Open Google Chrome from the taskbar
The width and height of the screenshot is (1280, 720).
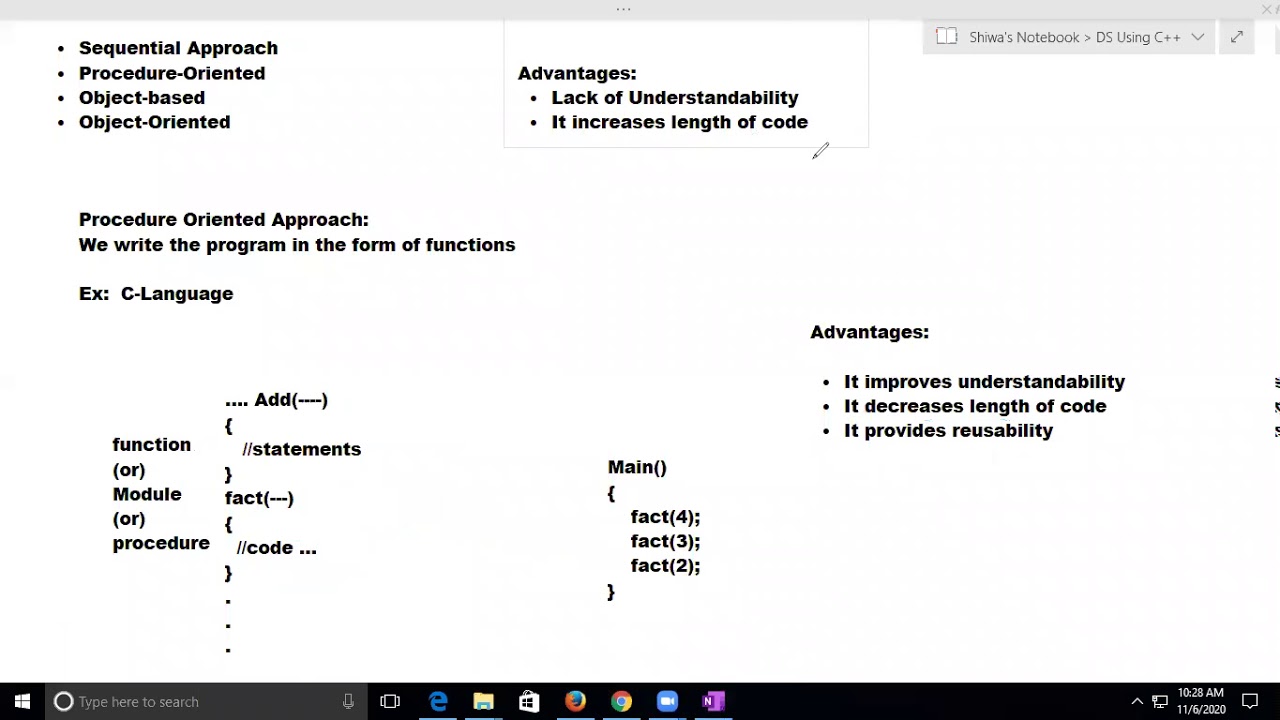(x=621, y=701)
